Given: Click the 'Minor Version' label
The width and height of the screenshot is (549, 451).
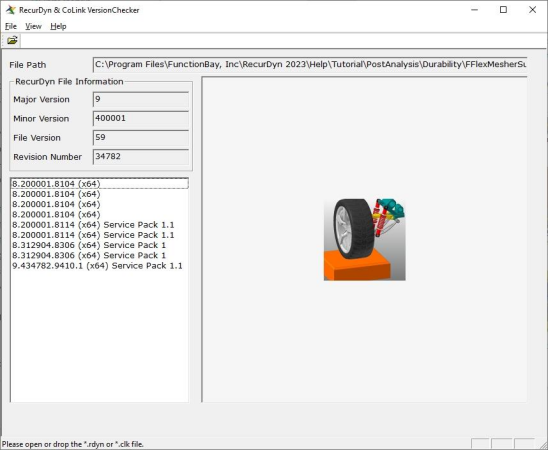Looking at the screenshot, I should (41, 119).
